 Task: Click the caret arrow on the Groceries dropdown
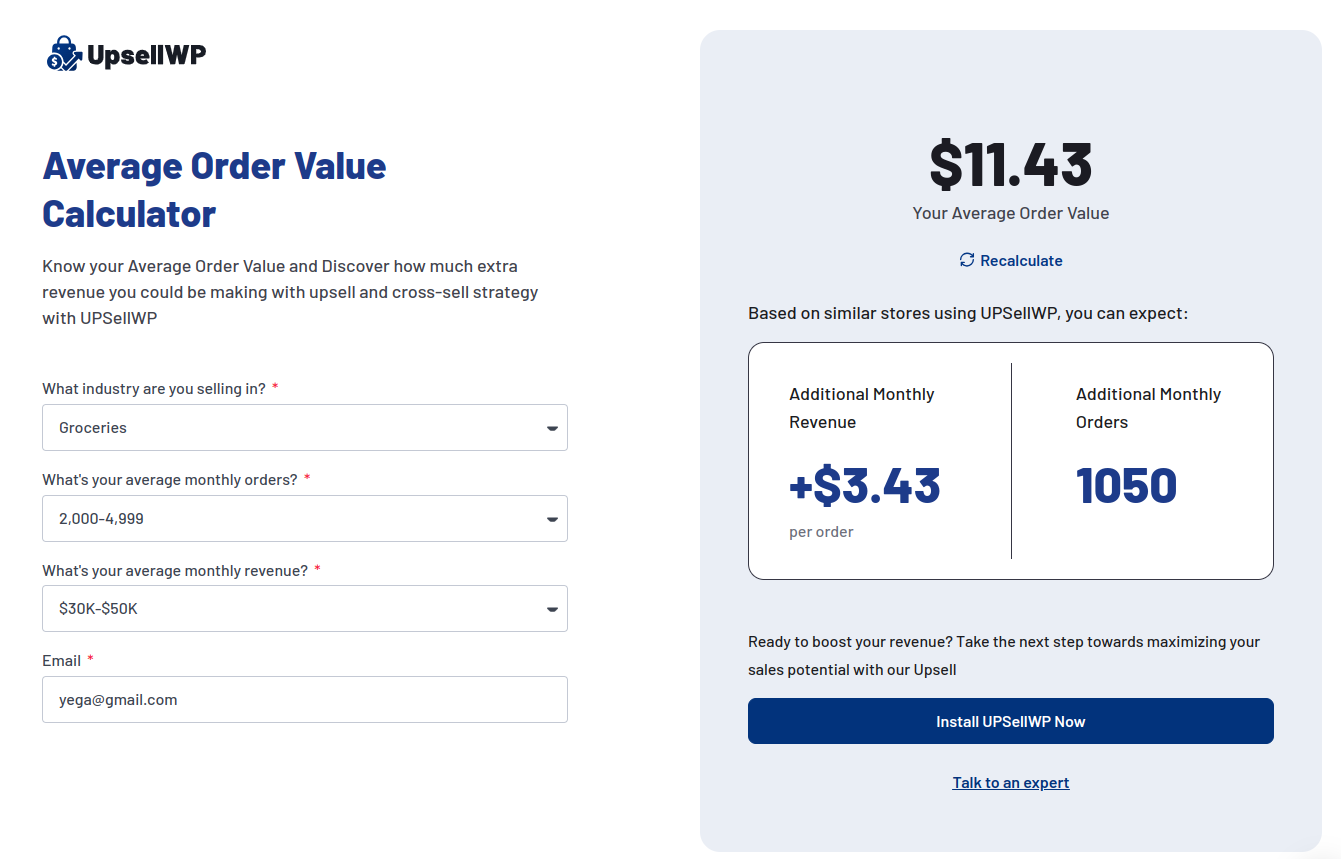(552, 428)
